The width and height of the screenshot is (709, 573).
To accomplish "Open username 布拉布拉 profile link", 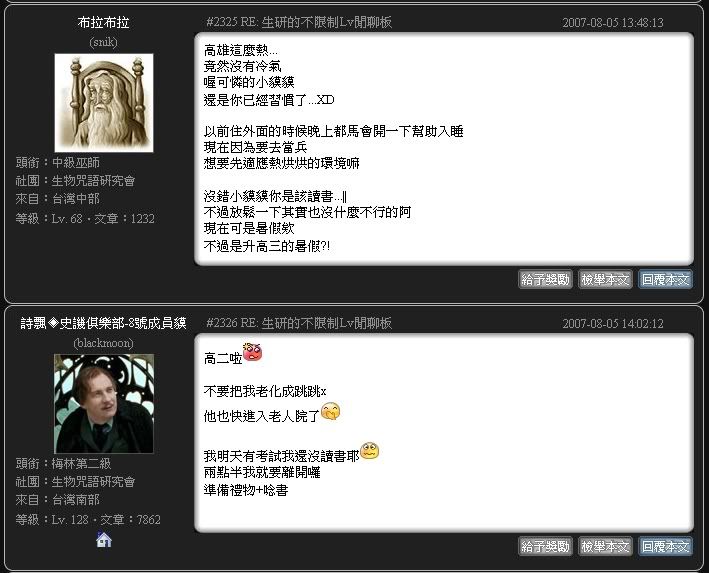I will (x=104, y=22).
